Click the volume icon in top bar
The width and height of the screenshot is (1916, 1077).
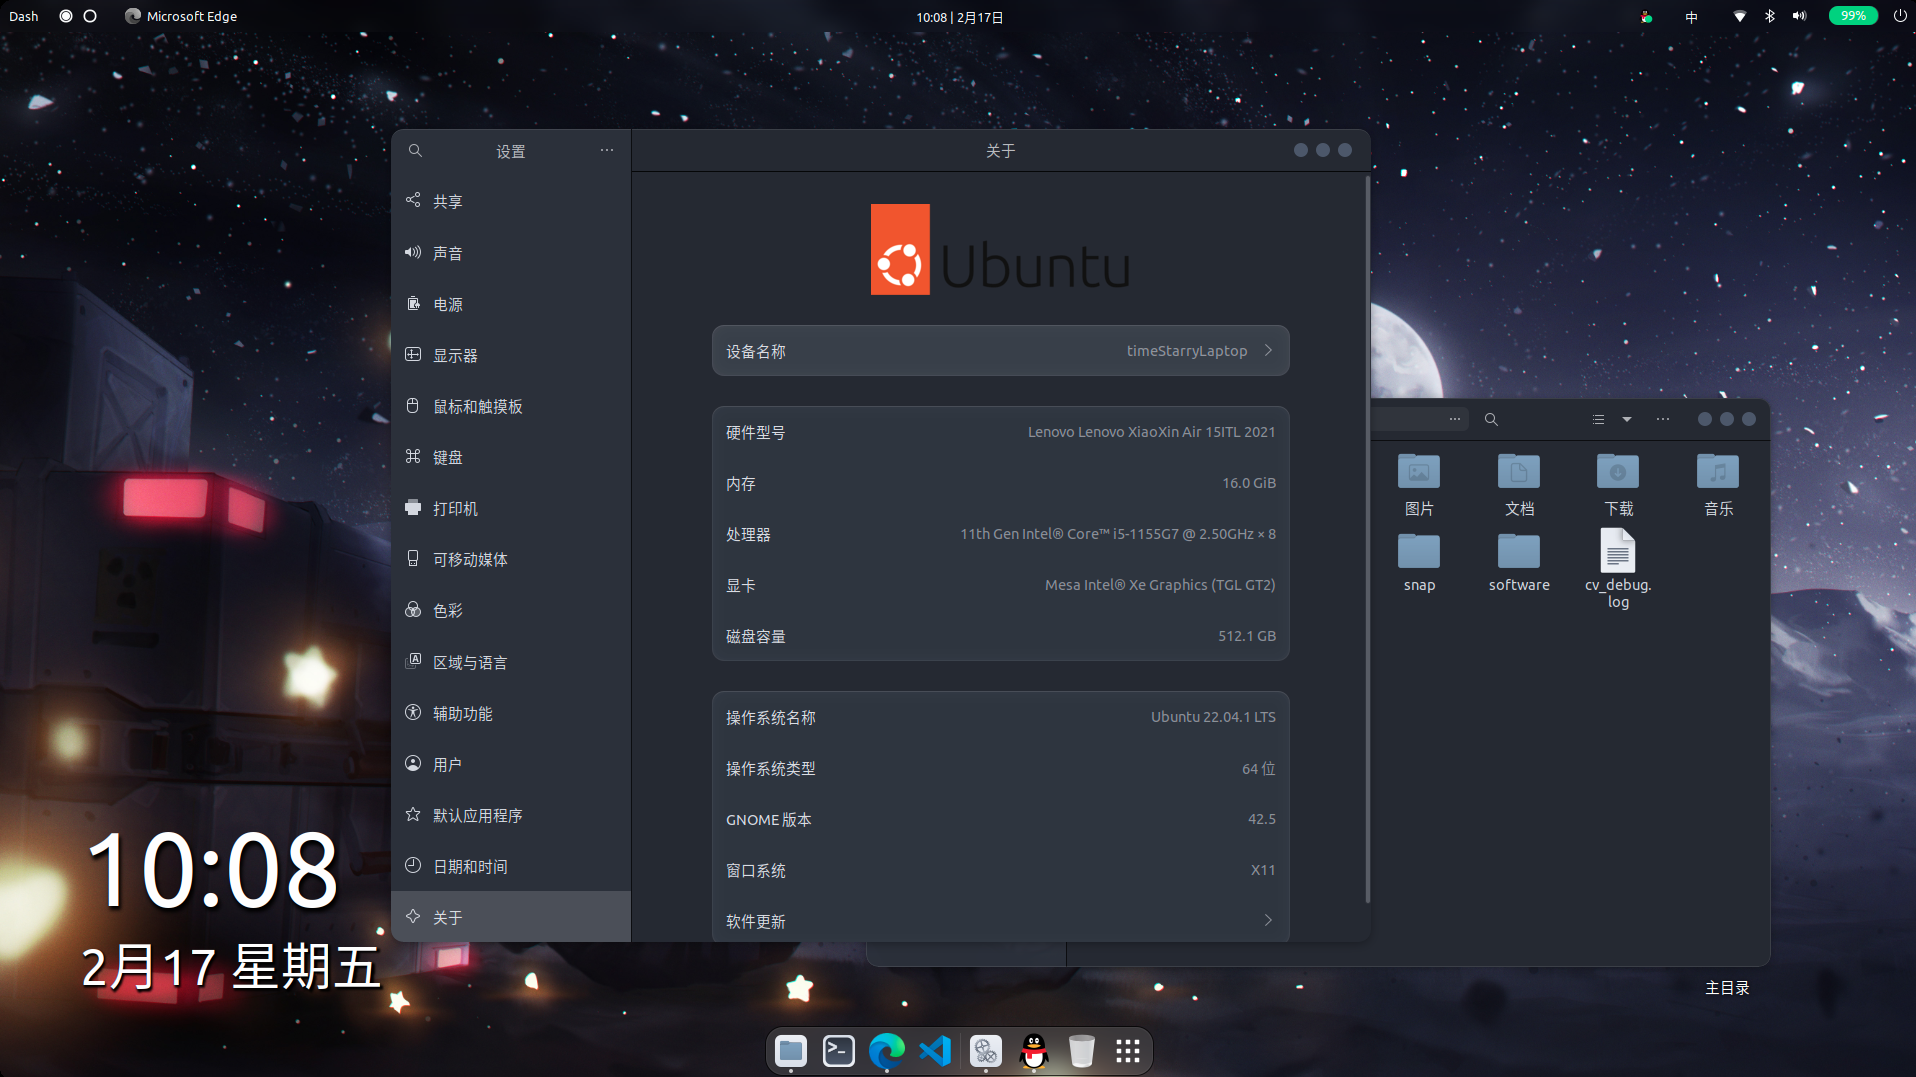pyautogui.click(x=1800, y=16)
